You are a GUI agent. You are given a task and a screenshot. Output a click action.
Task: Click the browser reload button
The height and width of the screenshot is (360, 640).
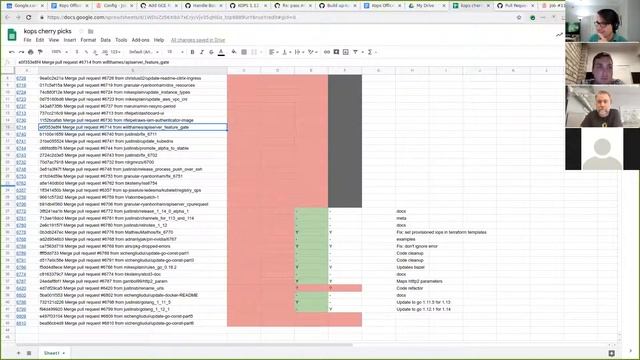29,18
